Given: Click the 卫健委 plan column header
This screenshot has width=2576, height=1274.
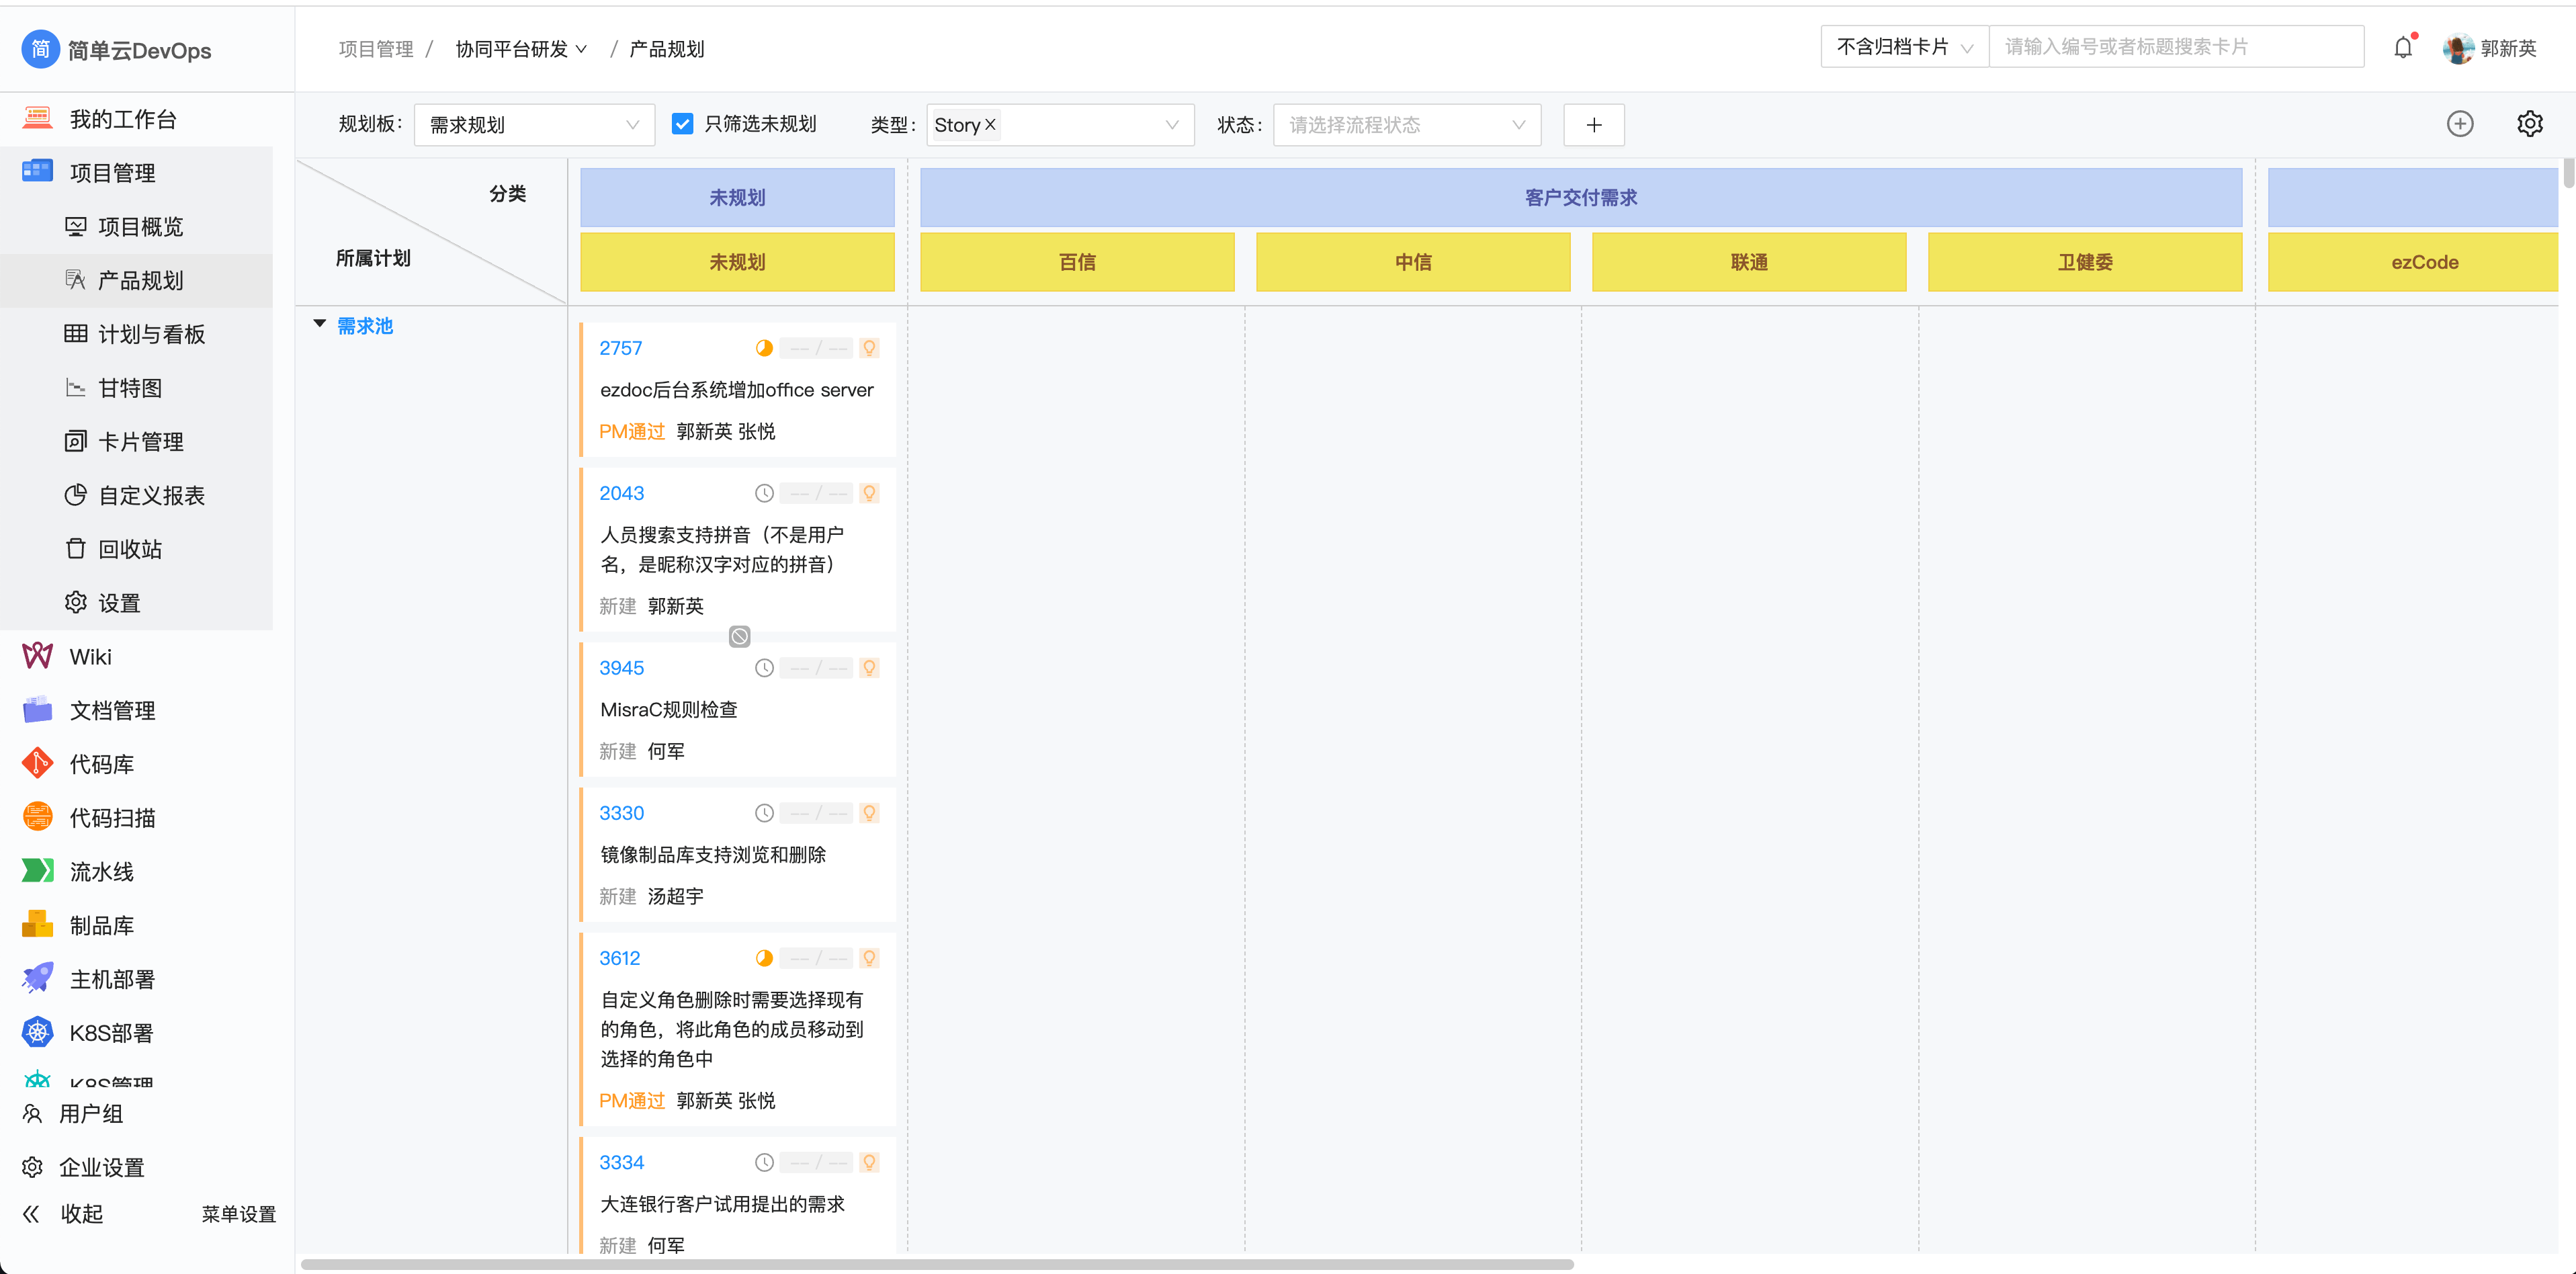Looking at the screenshot, I should tap(2085, 262).
